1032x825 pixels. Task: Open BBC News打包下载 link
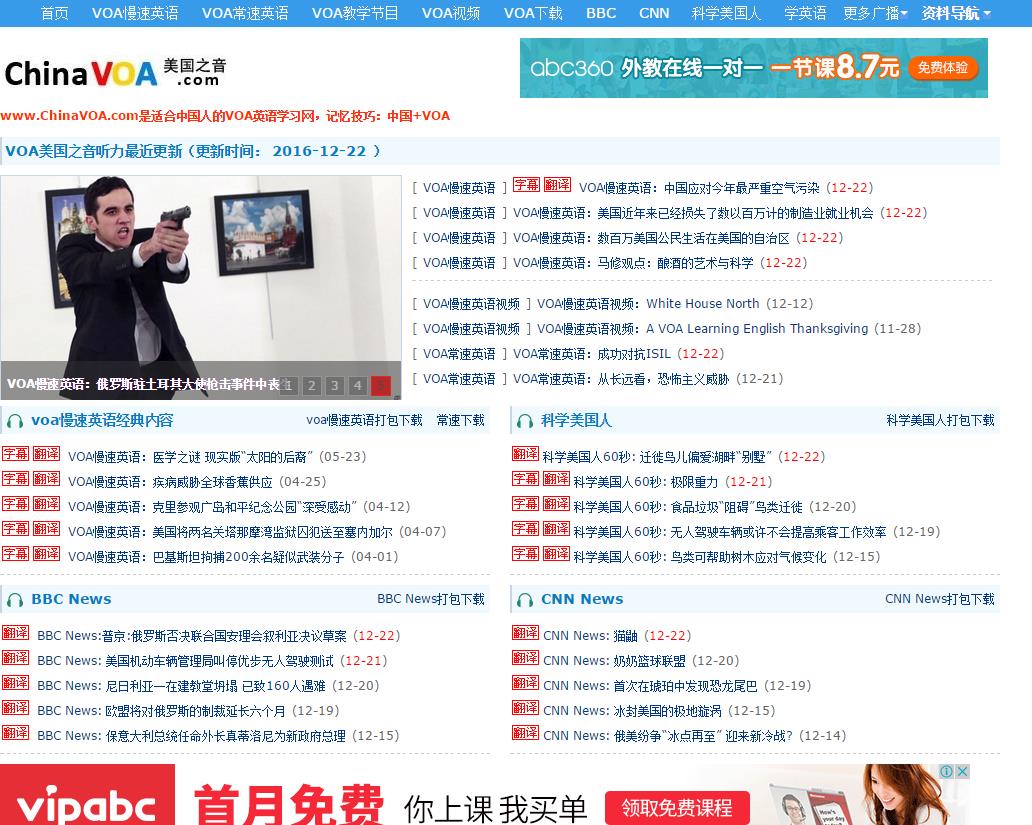tap(430, 599)
